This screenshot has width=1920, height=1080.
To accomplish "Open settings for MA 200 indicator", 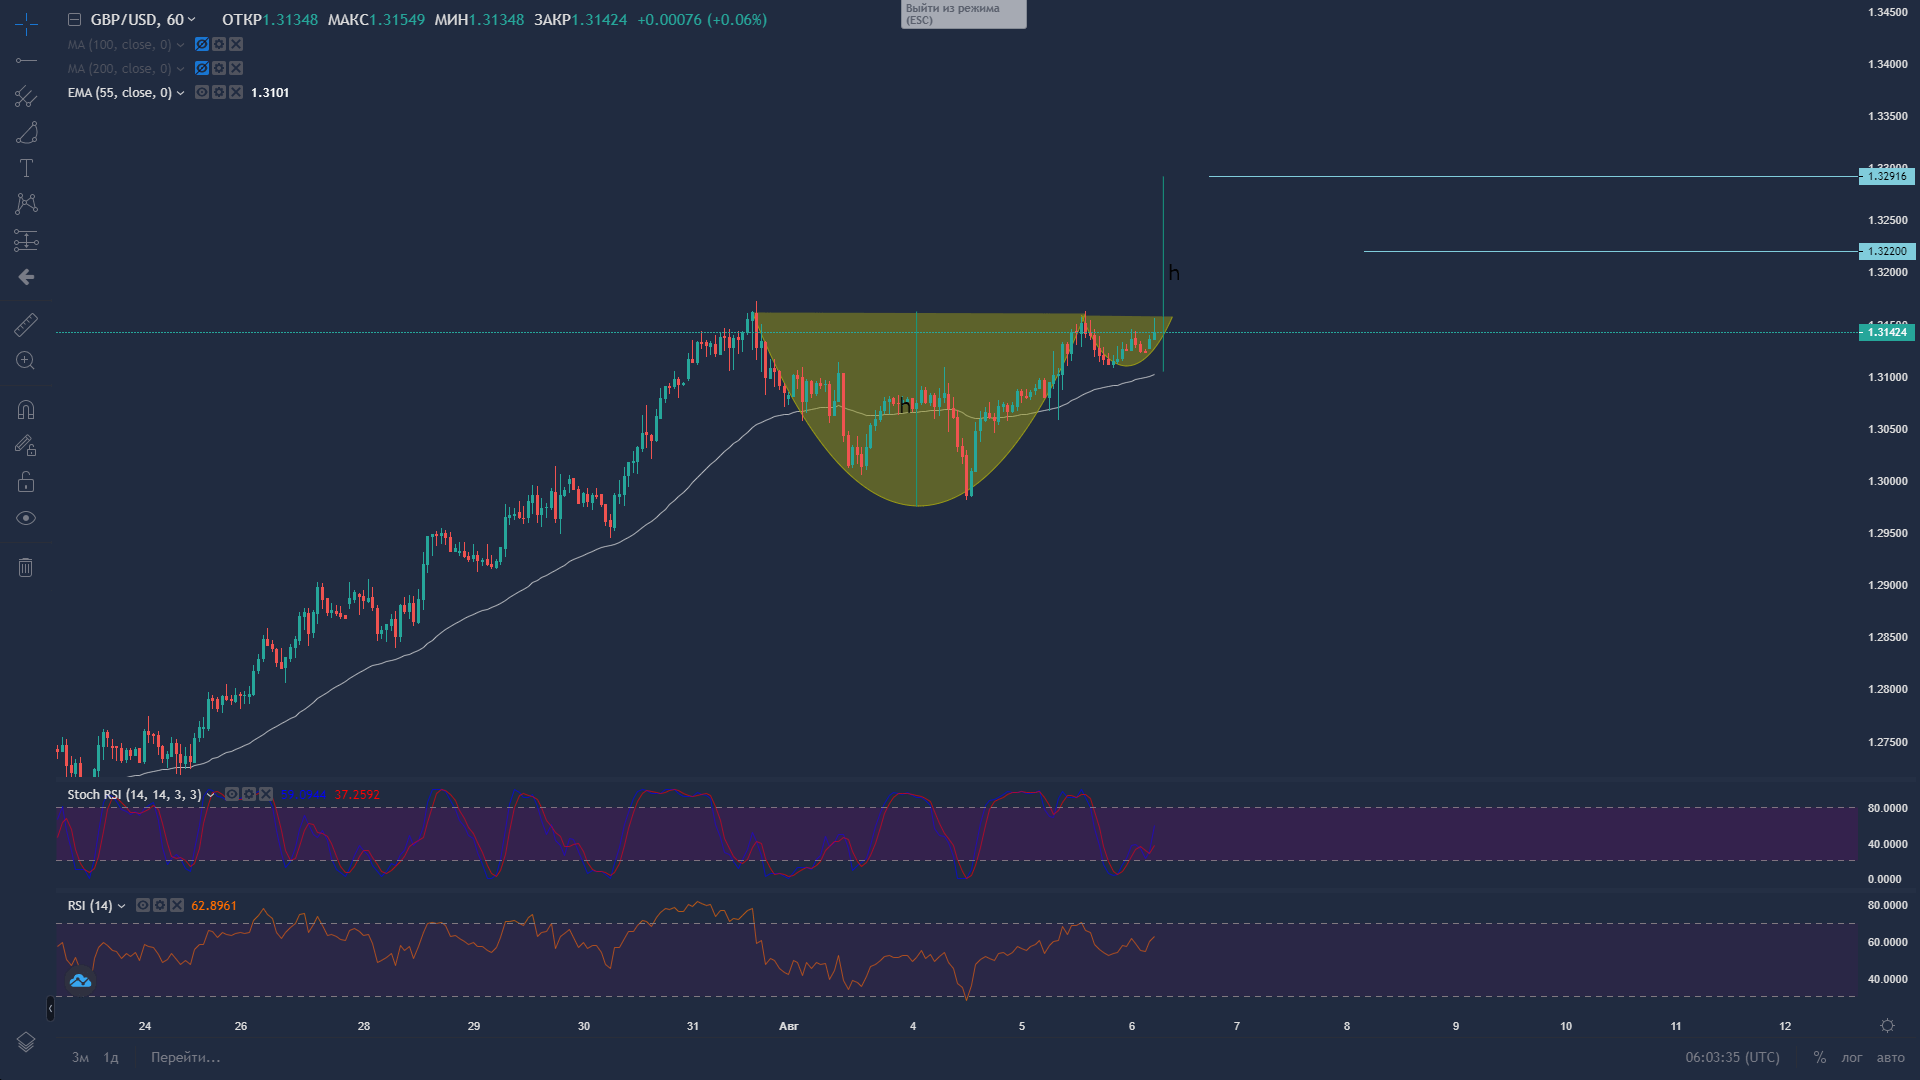I will tap(219, 68).
